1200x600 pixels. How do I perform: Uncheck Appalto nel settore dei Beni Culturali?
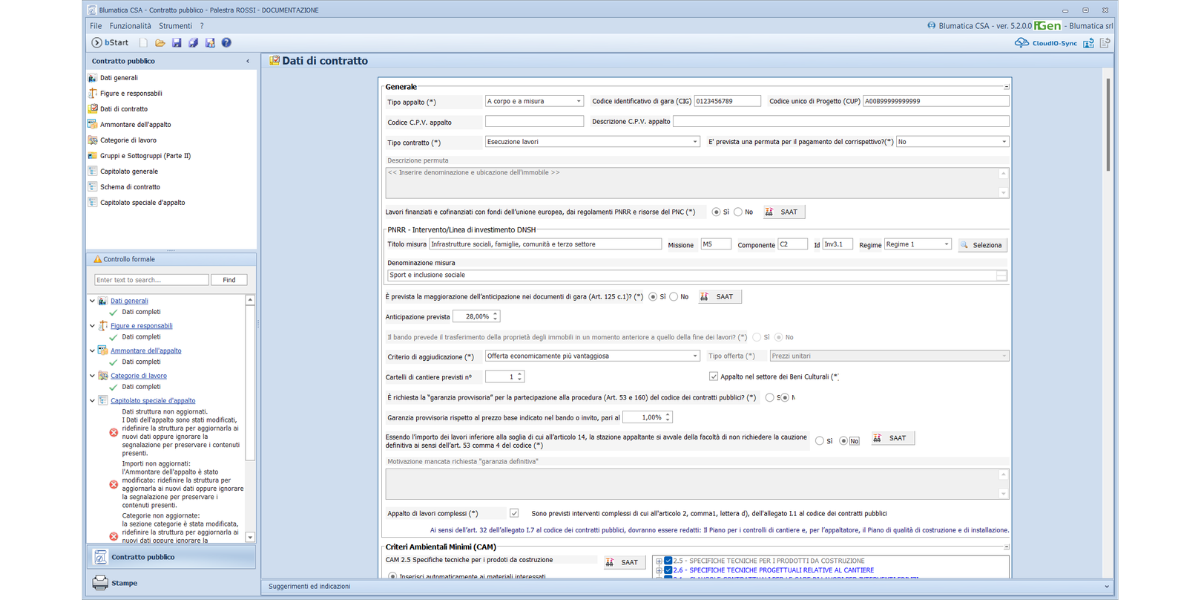coord(713,377)
